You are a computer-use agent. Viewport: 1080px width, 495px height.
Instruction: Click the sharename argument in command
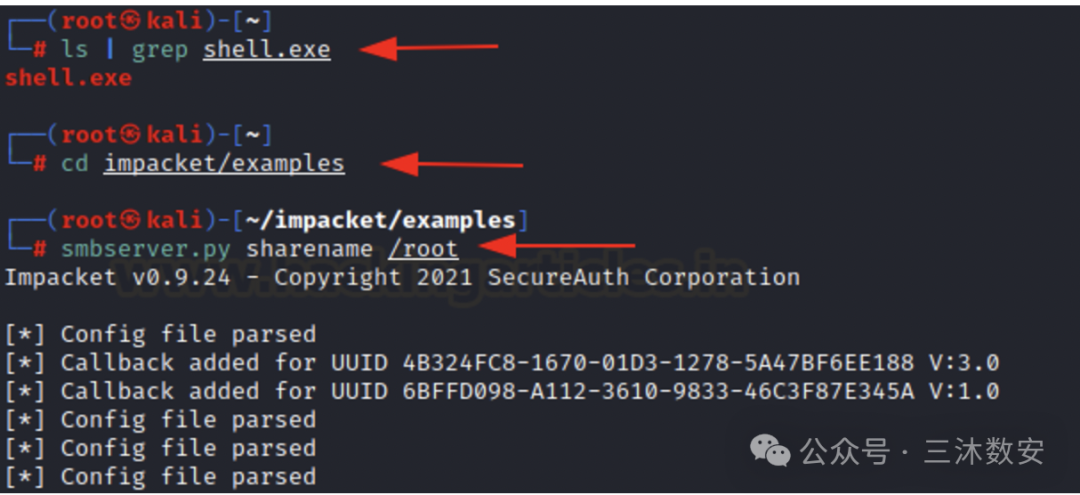click(x=310, y=249)
